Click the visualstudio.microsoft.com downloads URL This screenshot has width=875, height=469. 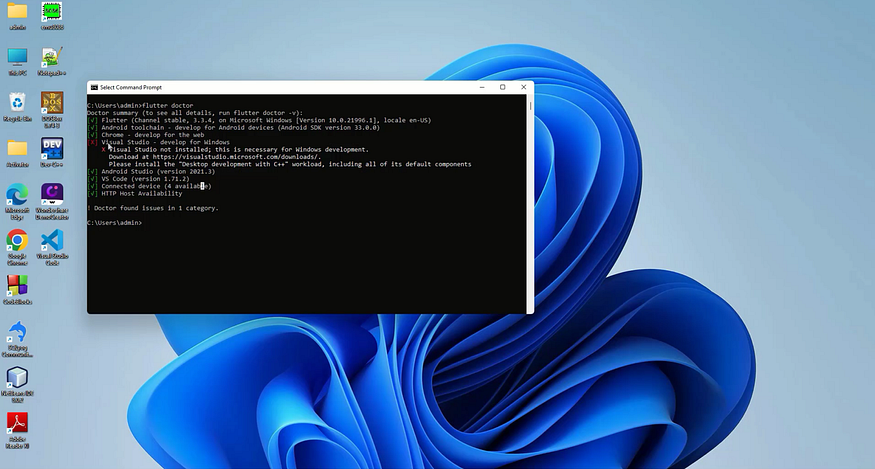point(235,157)
